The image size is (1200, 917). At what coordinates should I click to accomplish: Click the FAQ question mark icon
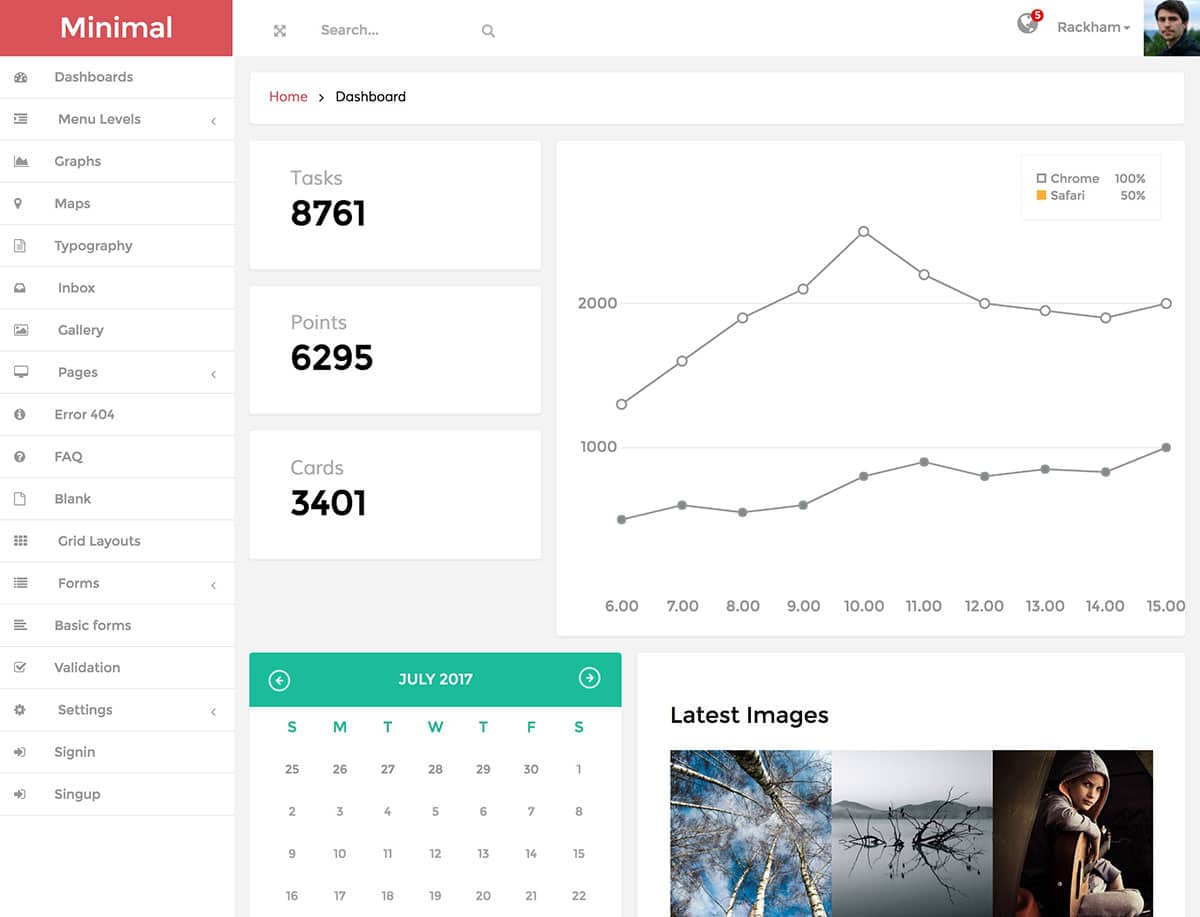tap(20, 456)
